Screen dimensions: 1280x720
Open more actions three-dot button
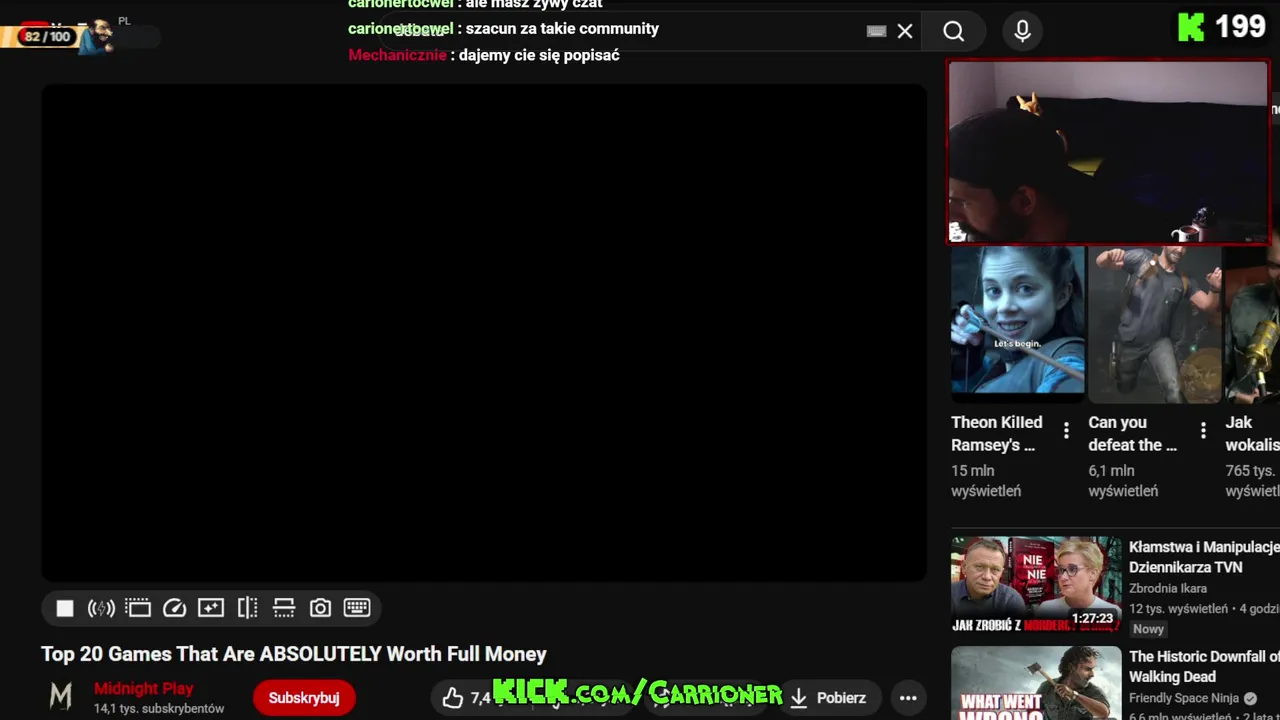pos(908,698)
